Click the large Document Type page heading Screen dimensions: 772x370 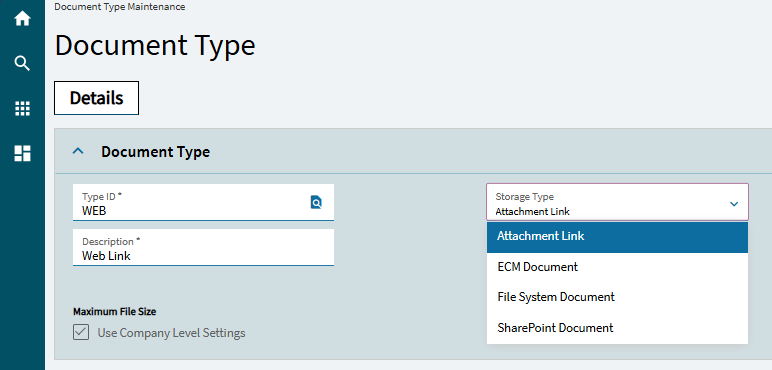point(155,45)
